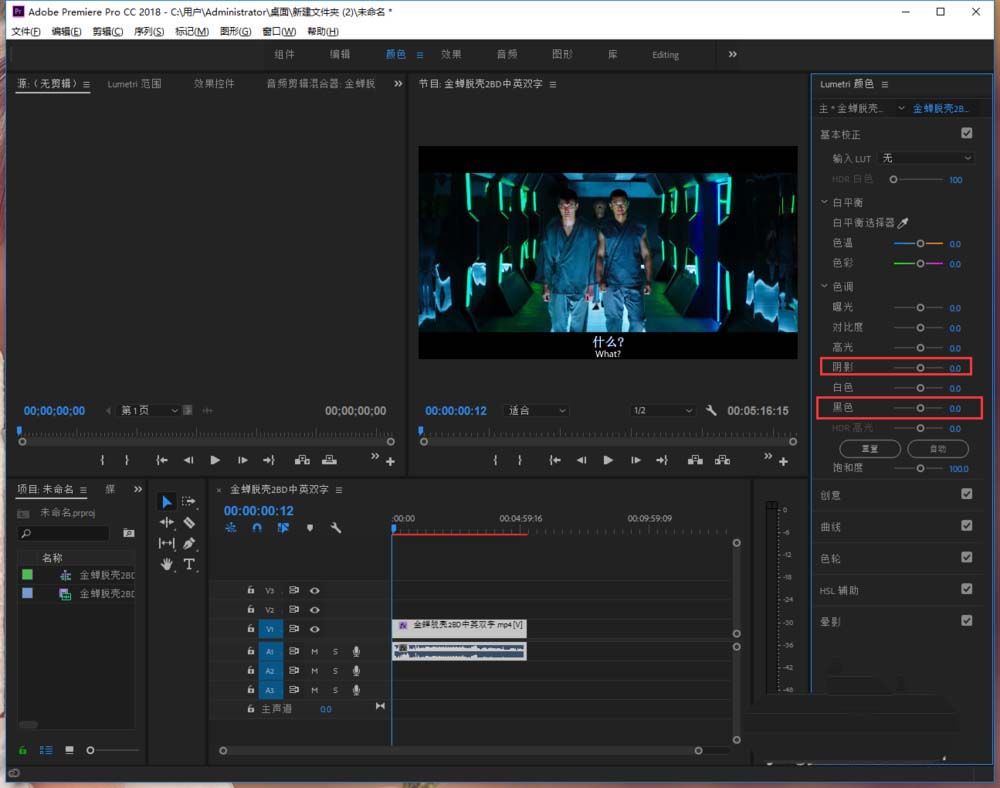This screenshot has width=1000, height=788.
Task: Open the 适合 zoom level dropdown
Action: pos(536,411)
